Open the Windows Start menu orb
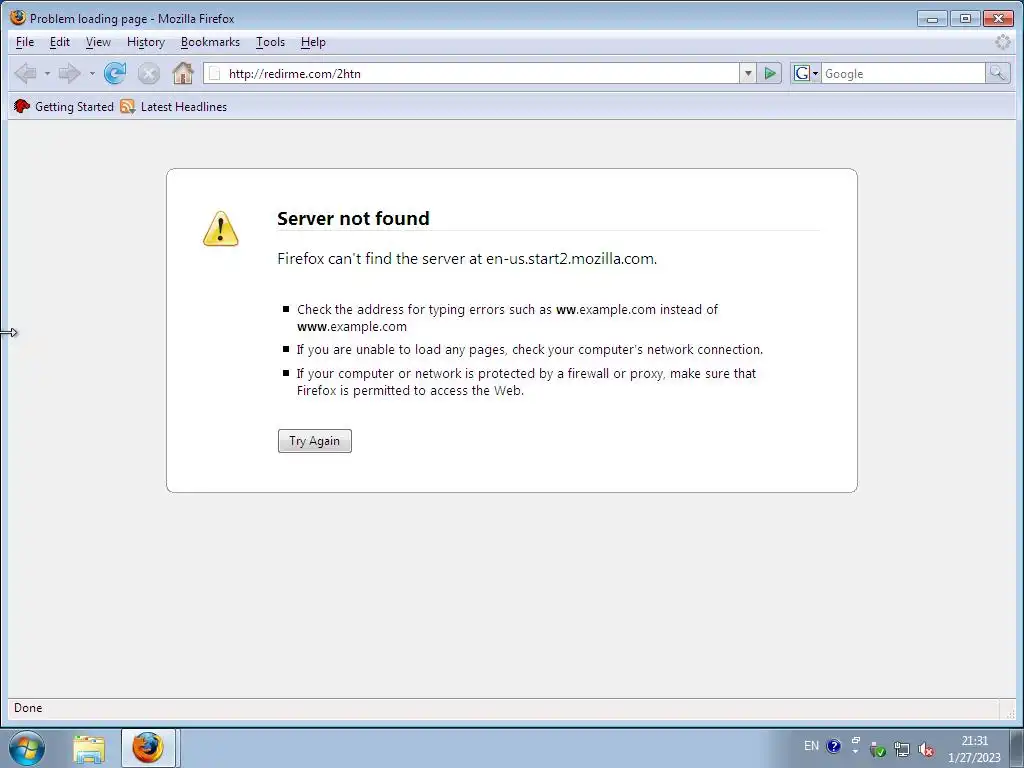This screenshot has height=768, width=1024. click(27, 748)
